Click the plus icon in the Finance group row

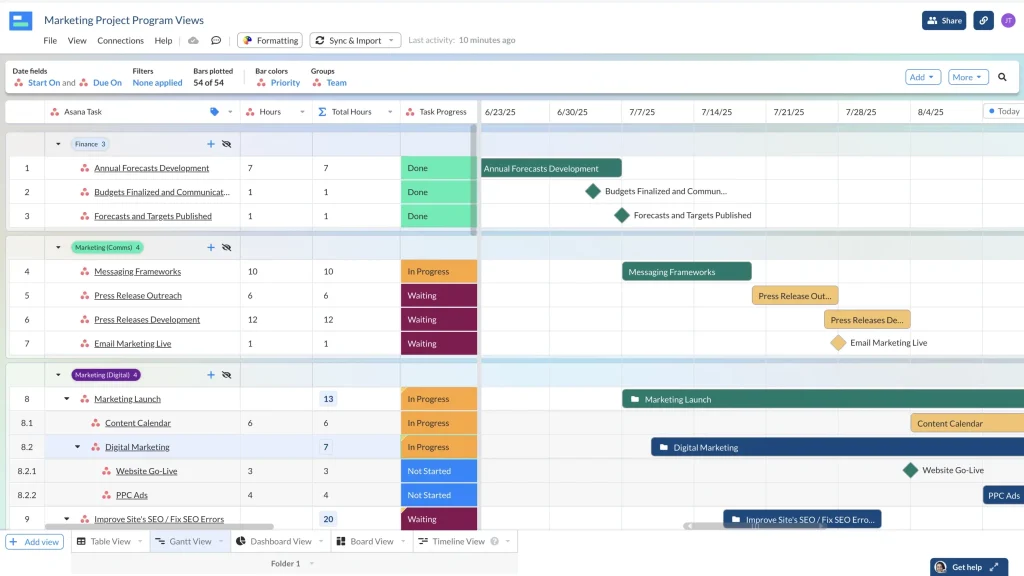coord(210,144)
